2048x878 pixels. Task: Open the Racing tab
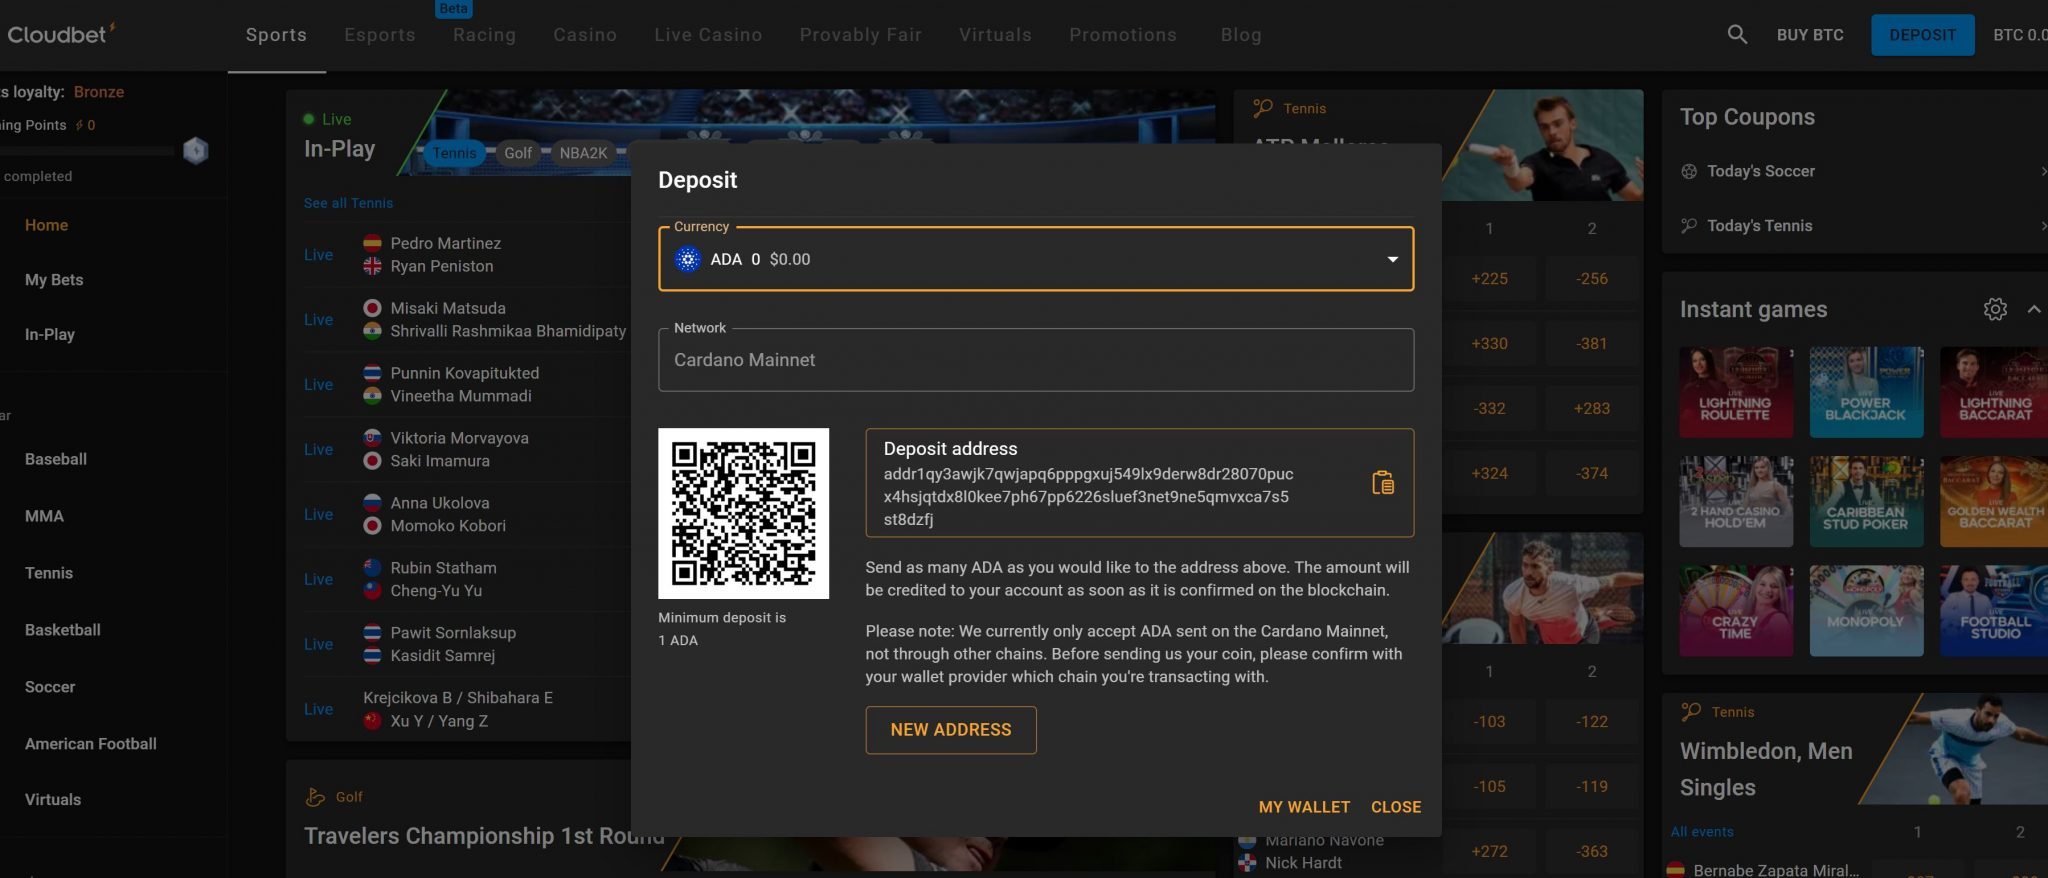485,35
